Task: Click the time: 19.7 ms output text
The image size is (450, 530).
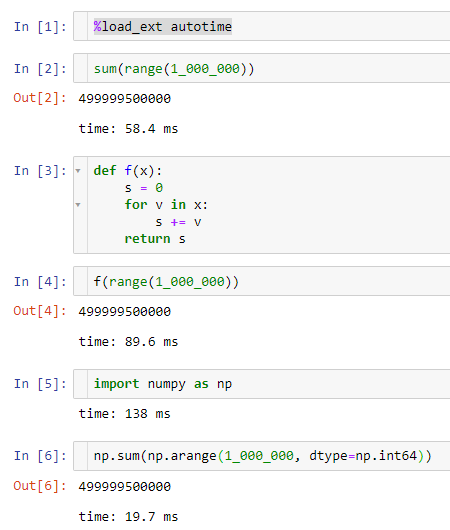Action: 128,517
